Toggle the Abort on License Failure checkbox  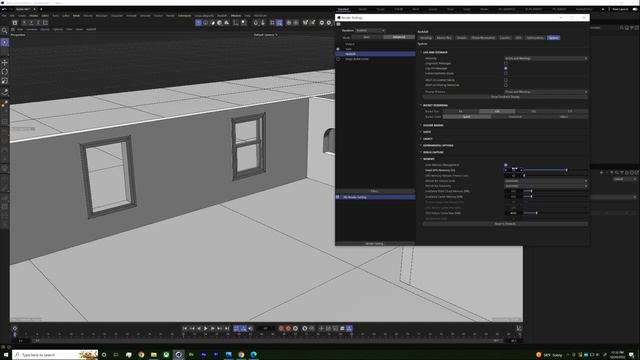click(506, 80)
